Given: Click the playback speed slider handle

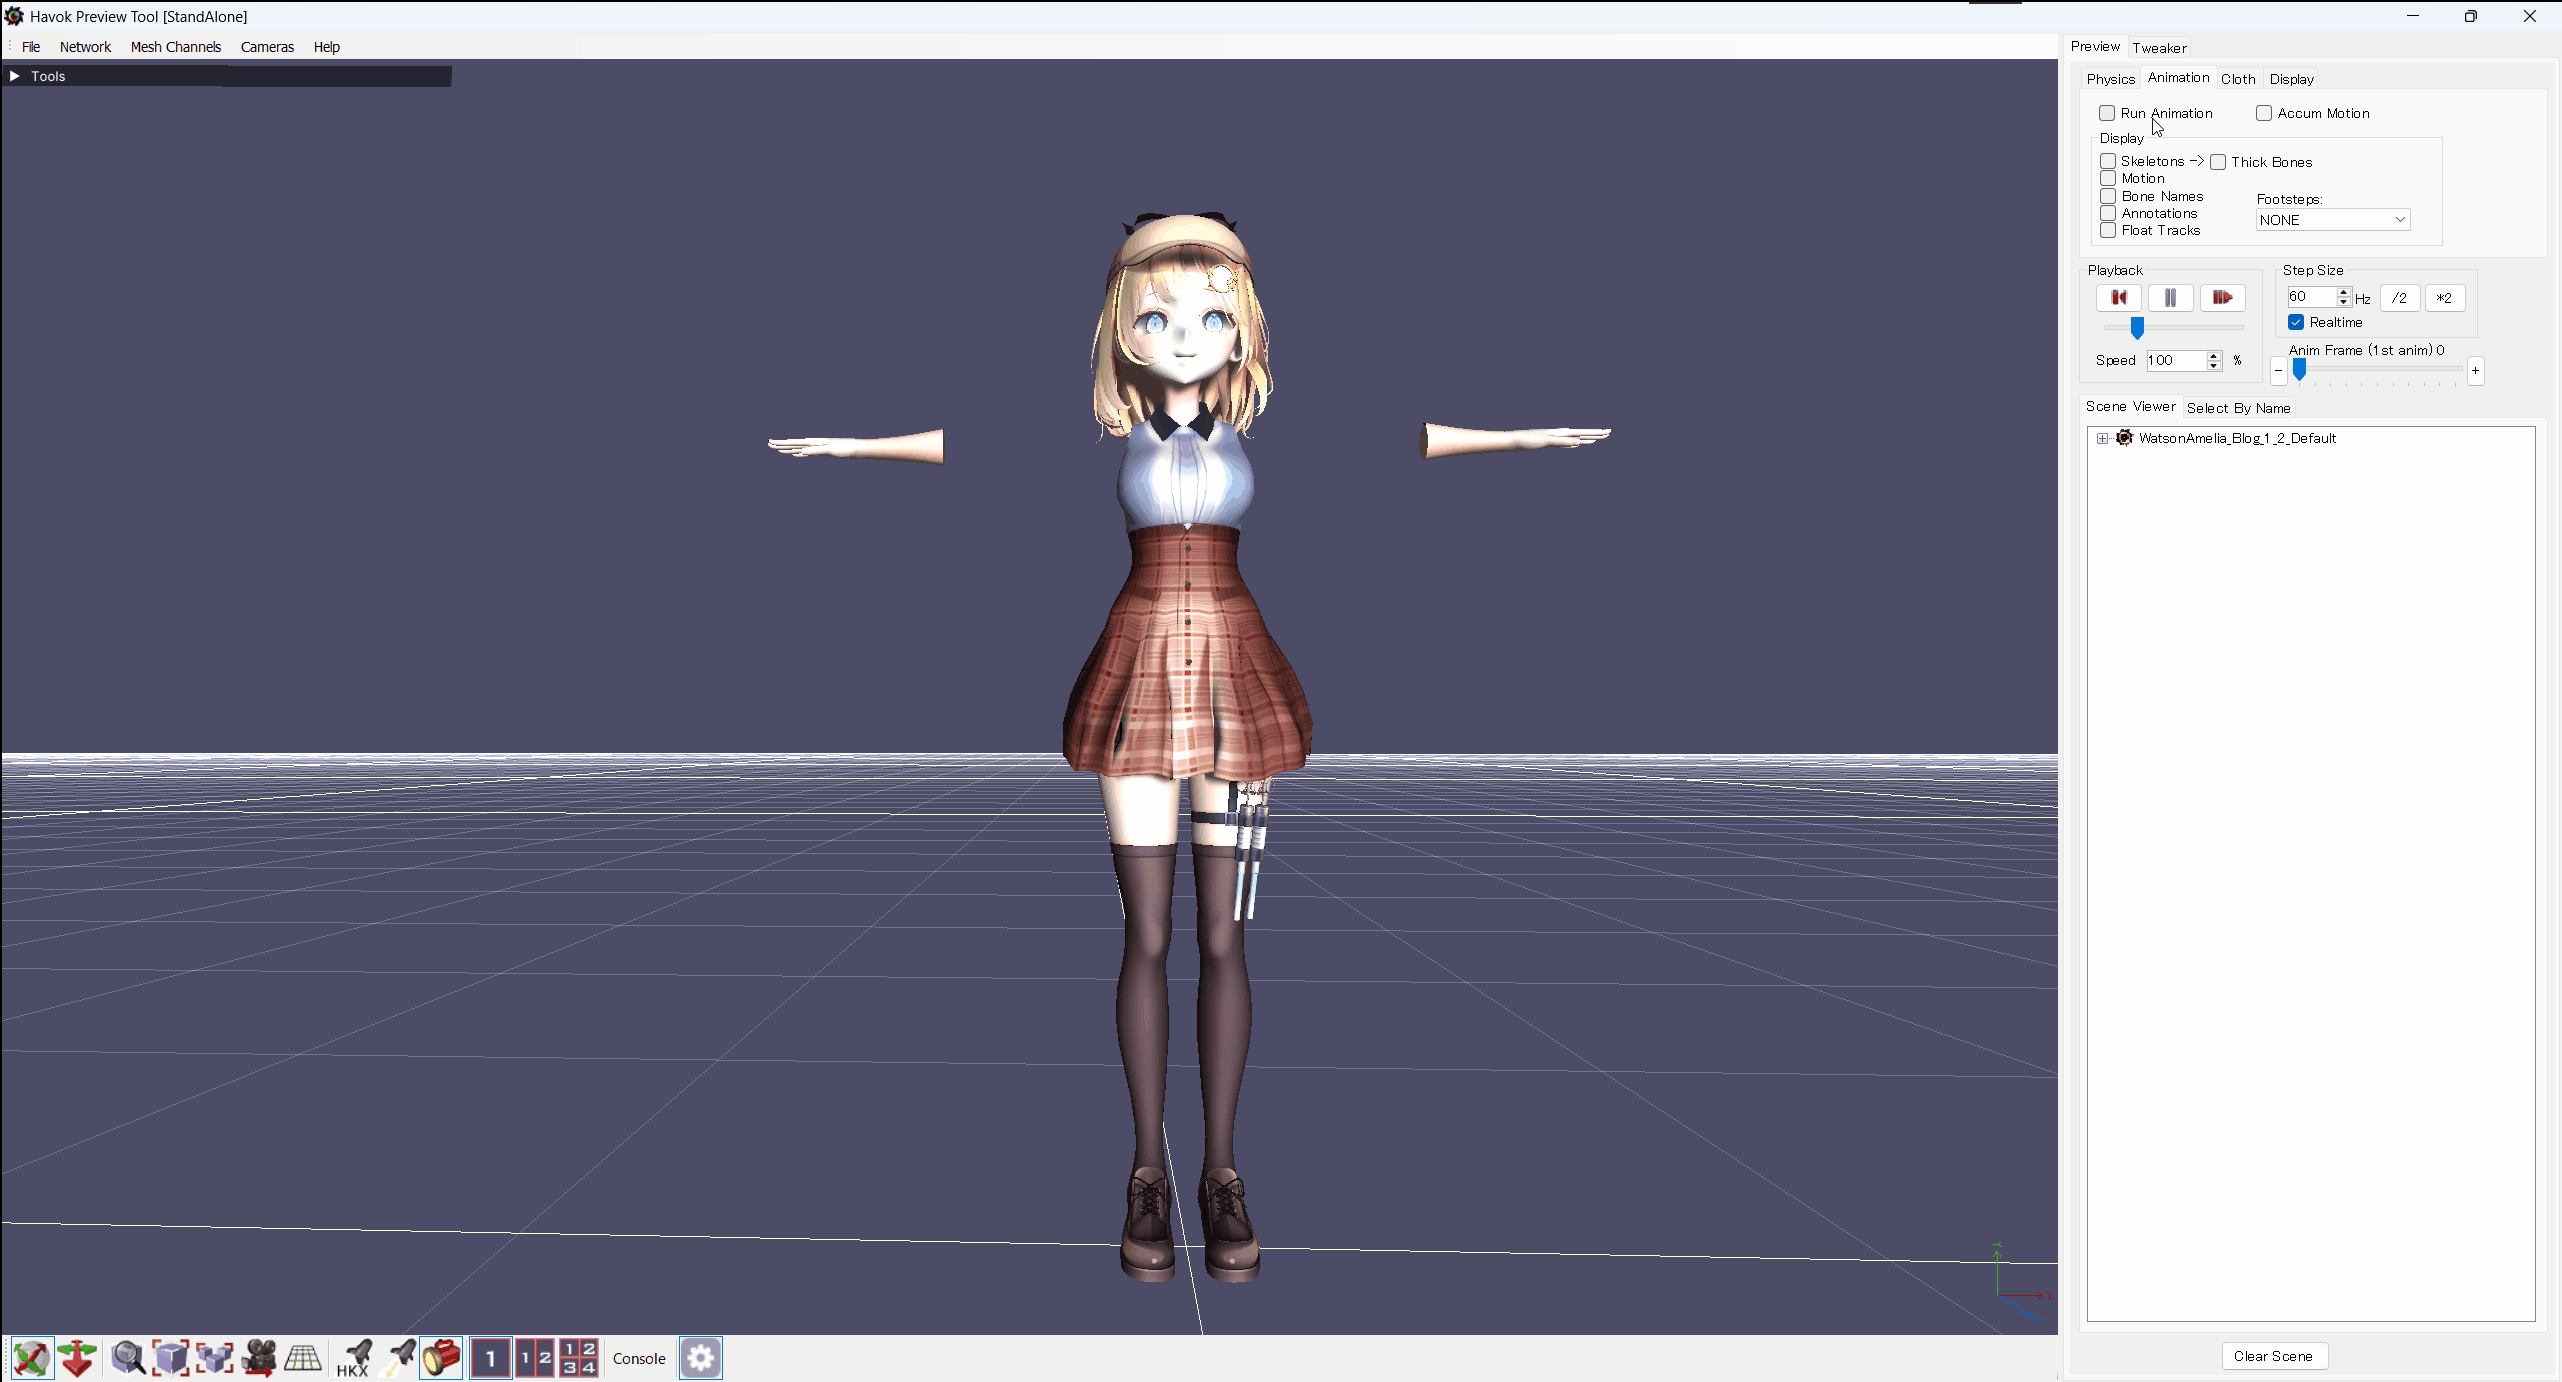Looking at the screenshot, I should tap(2137, 328).
